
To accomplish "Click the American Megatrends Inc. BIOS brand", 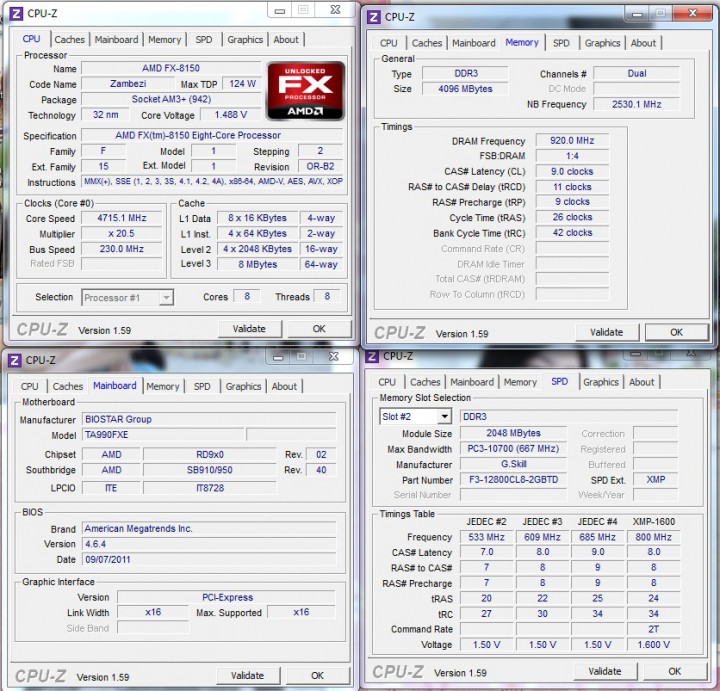I will click(209, 528).
